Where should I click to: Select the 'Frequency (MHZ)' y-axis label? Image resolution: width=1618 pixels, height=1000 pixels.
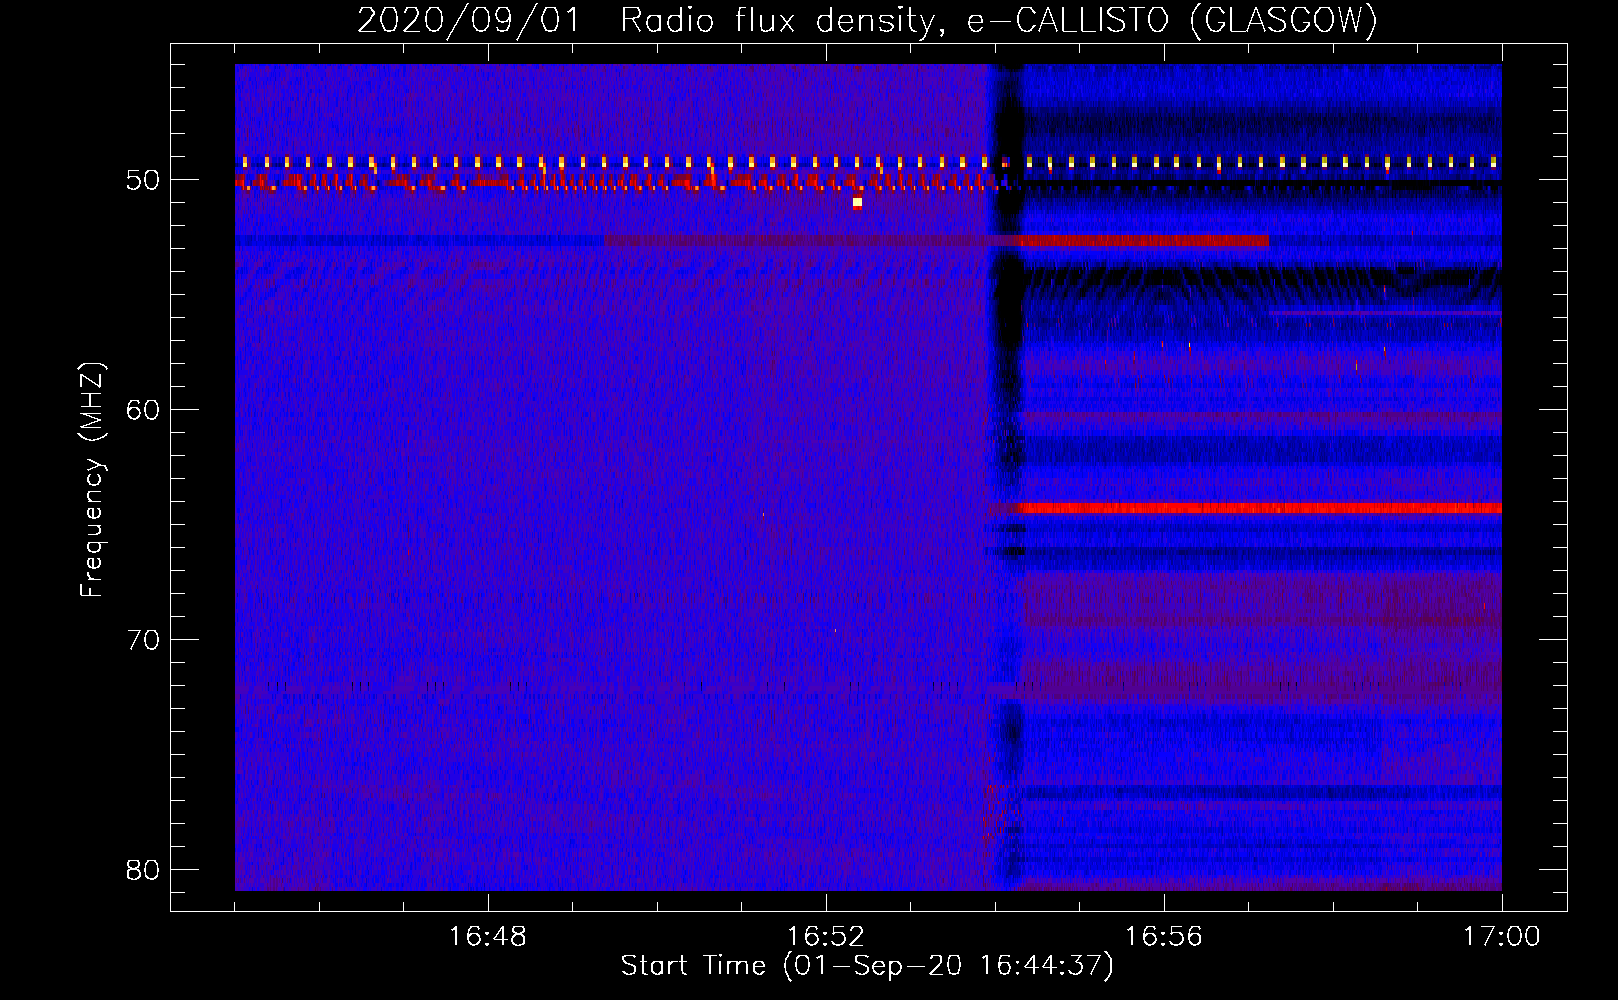coord(92,480)
